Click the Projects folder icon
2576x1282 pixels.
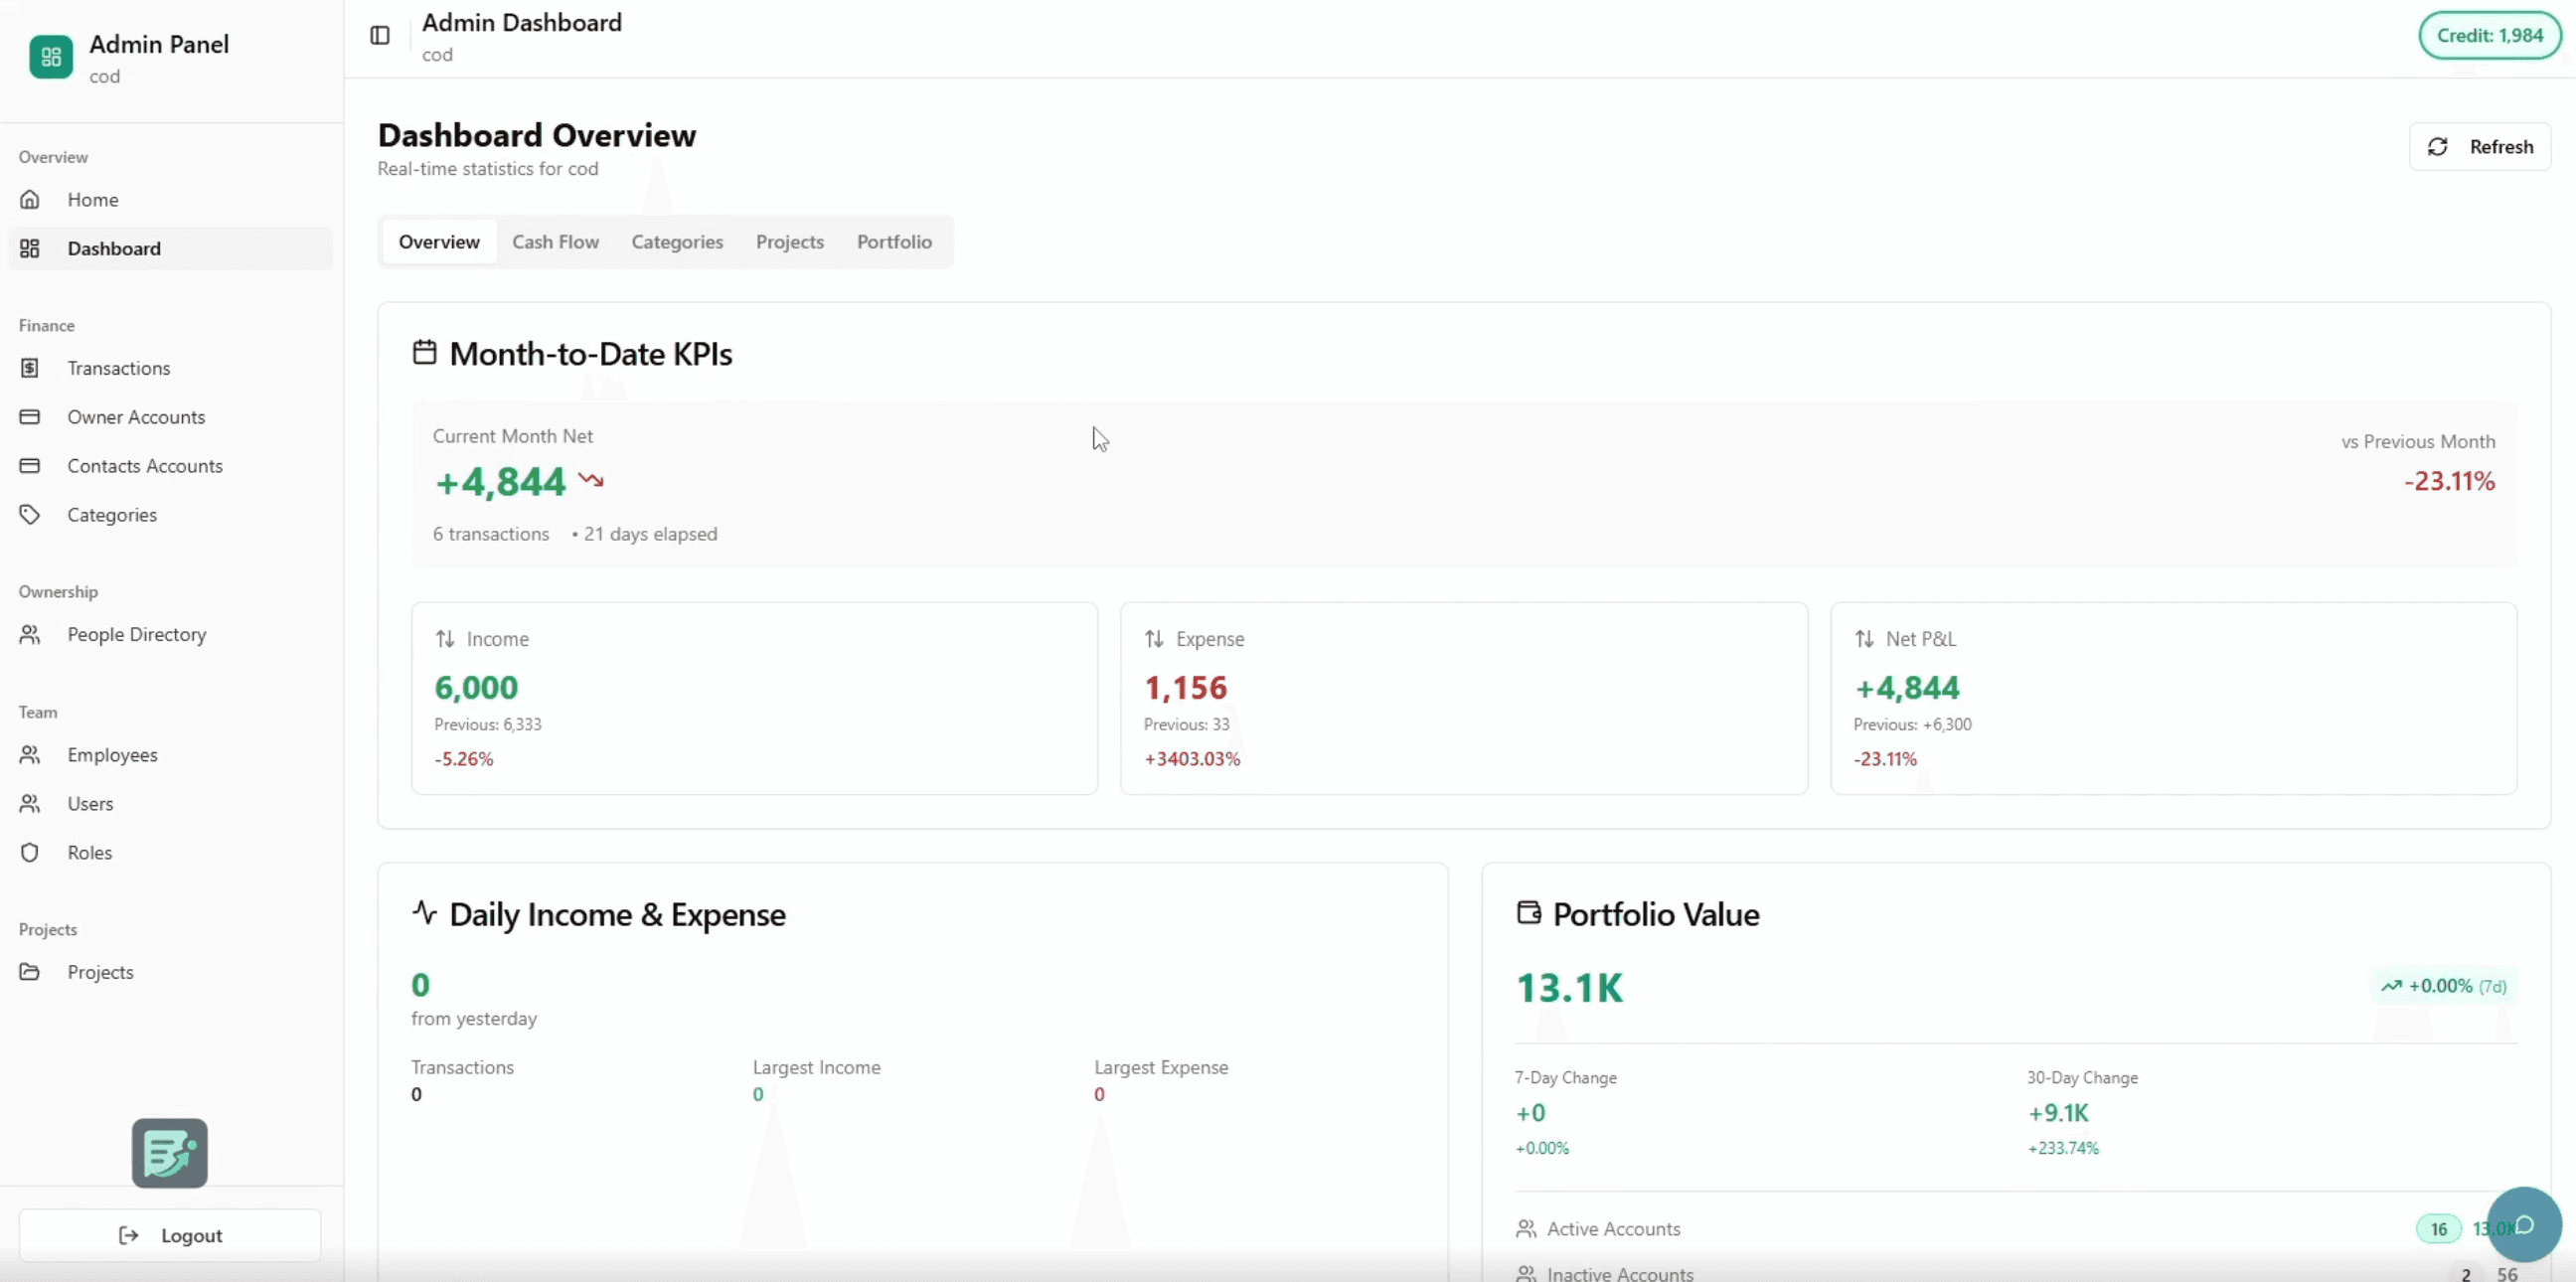[x=30, y=972]
